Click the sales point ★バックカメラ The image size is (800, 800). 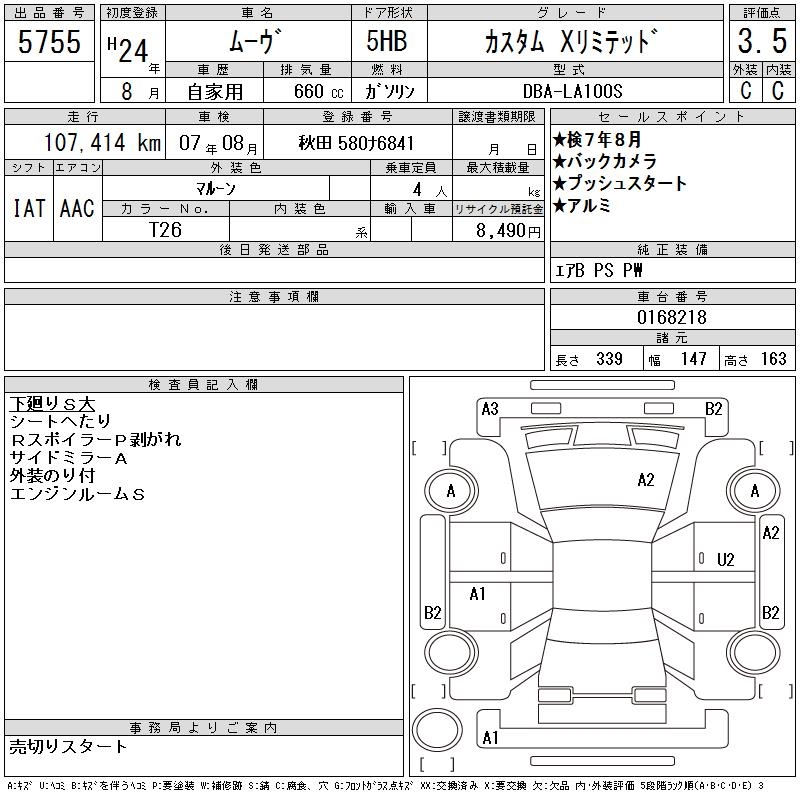coord(604,161)
